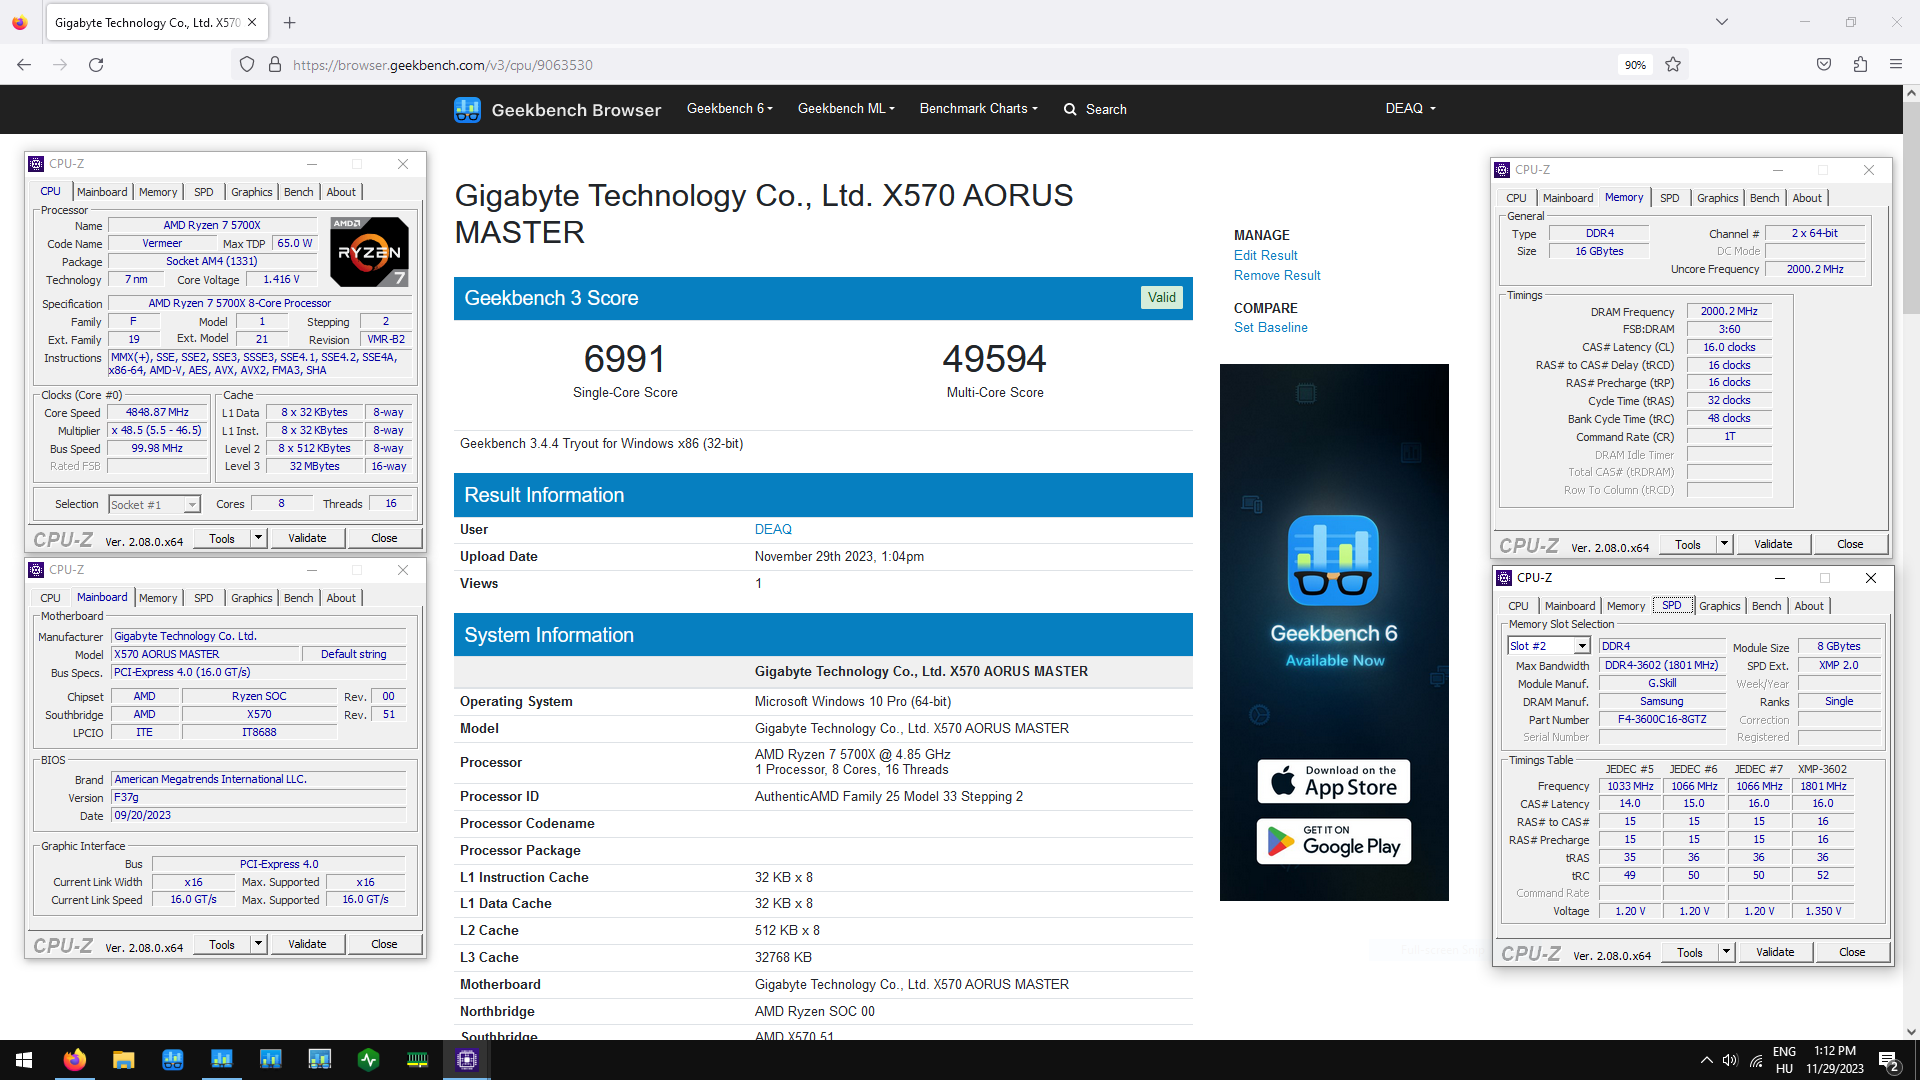Click the Edit Result link

(x=1265, y=256)
